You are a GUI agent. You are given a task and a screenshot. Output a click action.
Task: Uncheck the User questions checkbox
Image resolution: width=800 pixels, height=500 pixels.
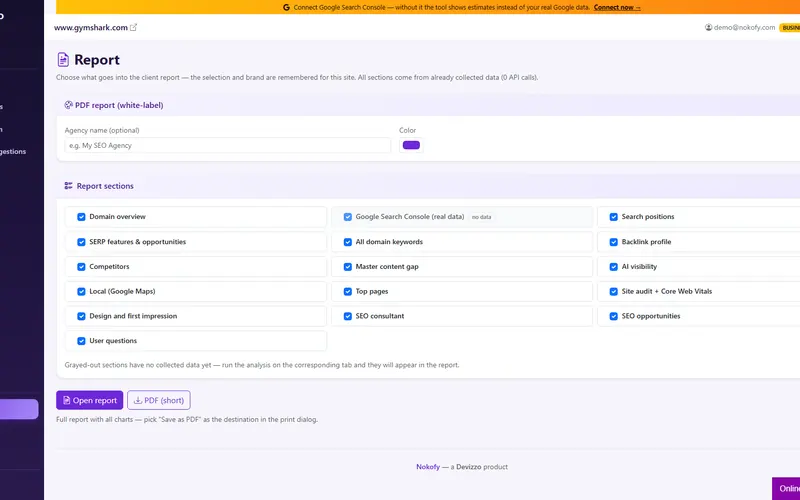pyautogui.click(x=81, y=341)
